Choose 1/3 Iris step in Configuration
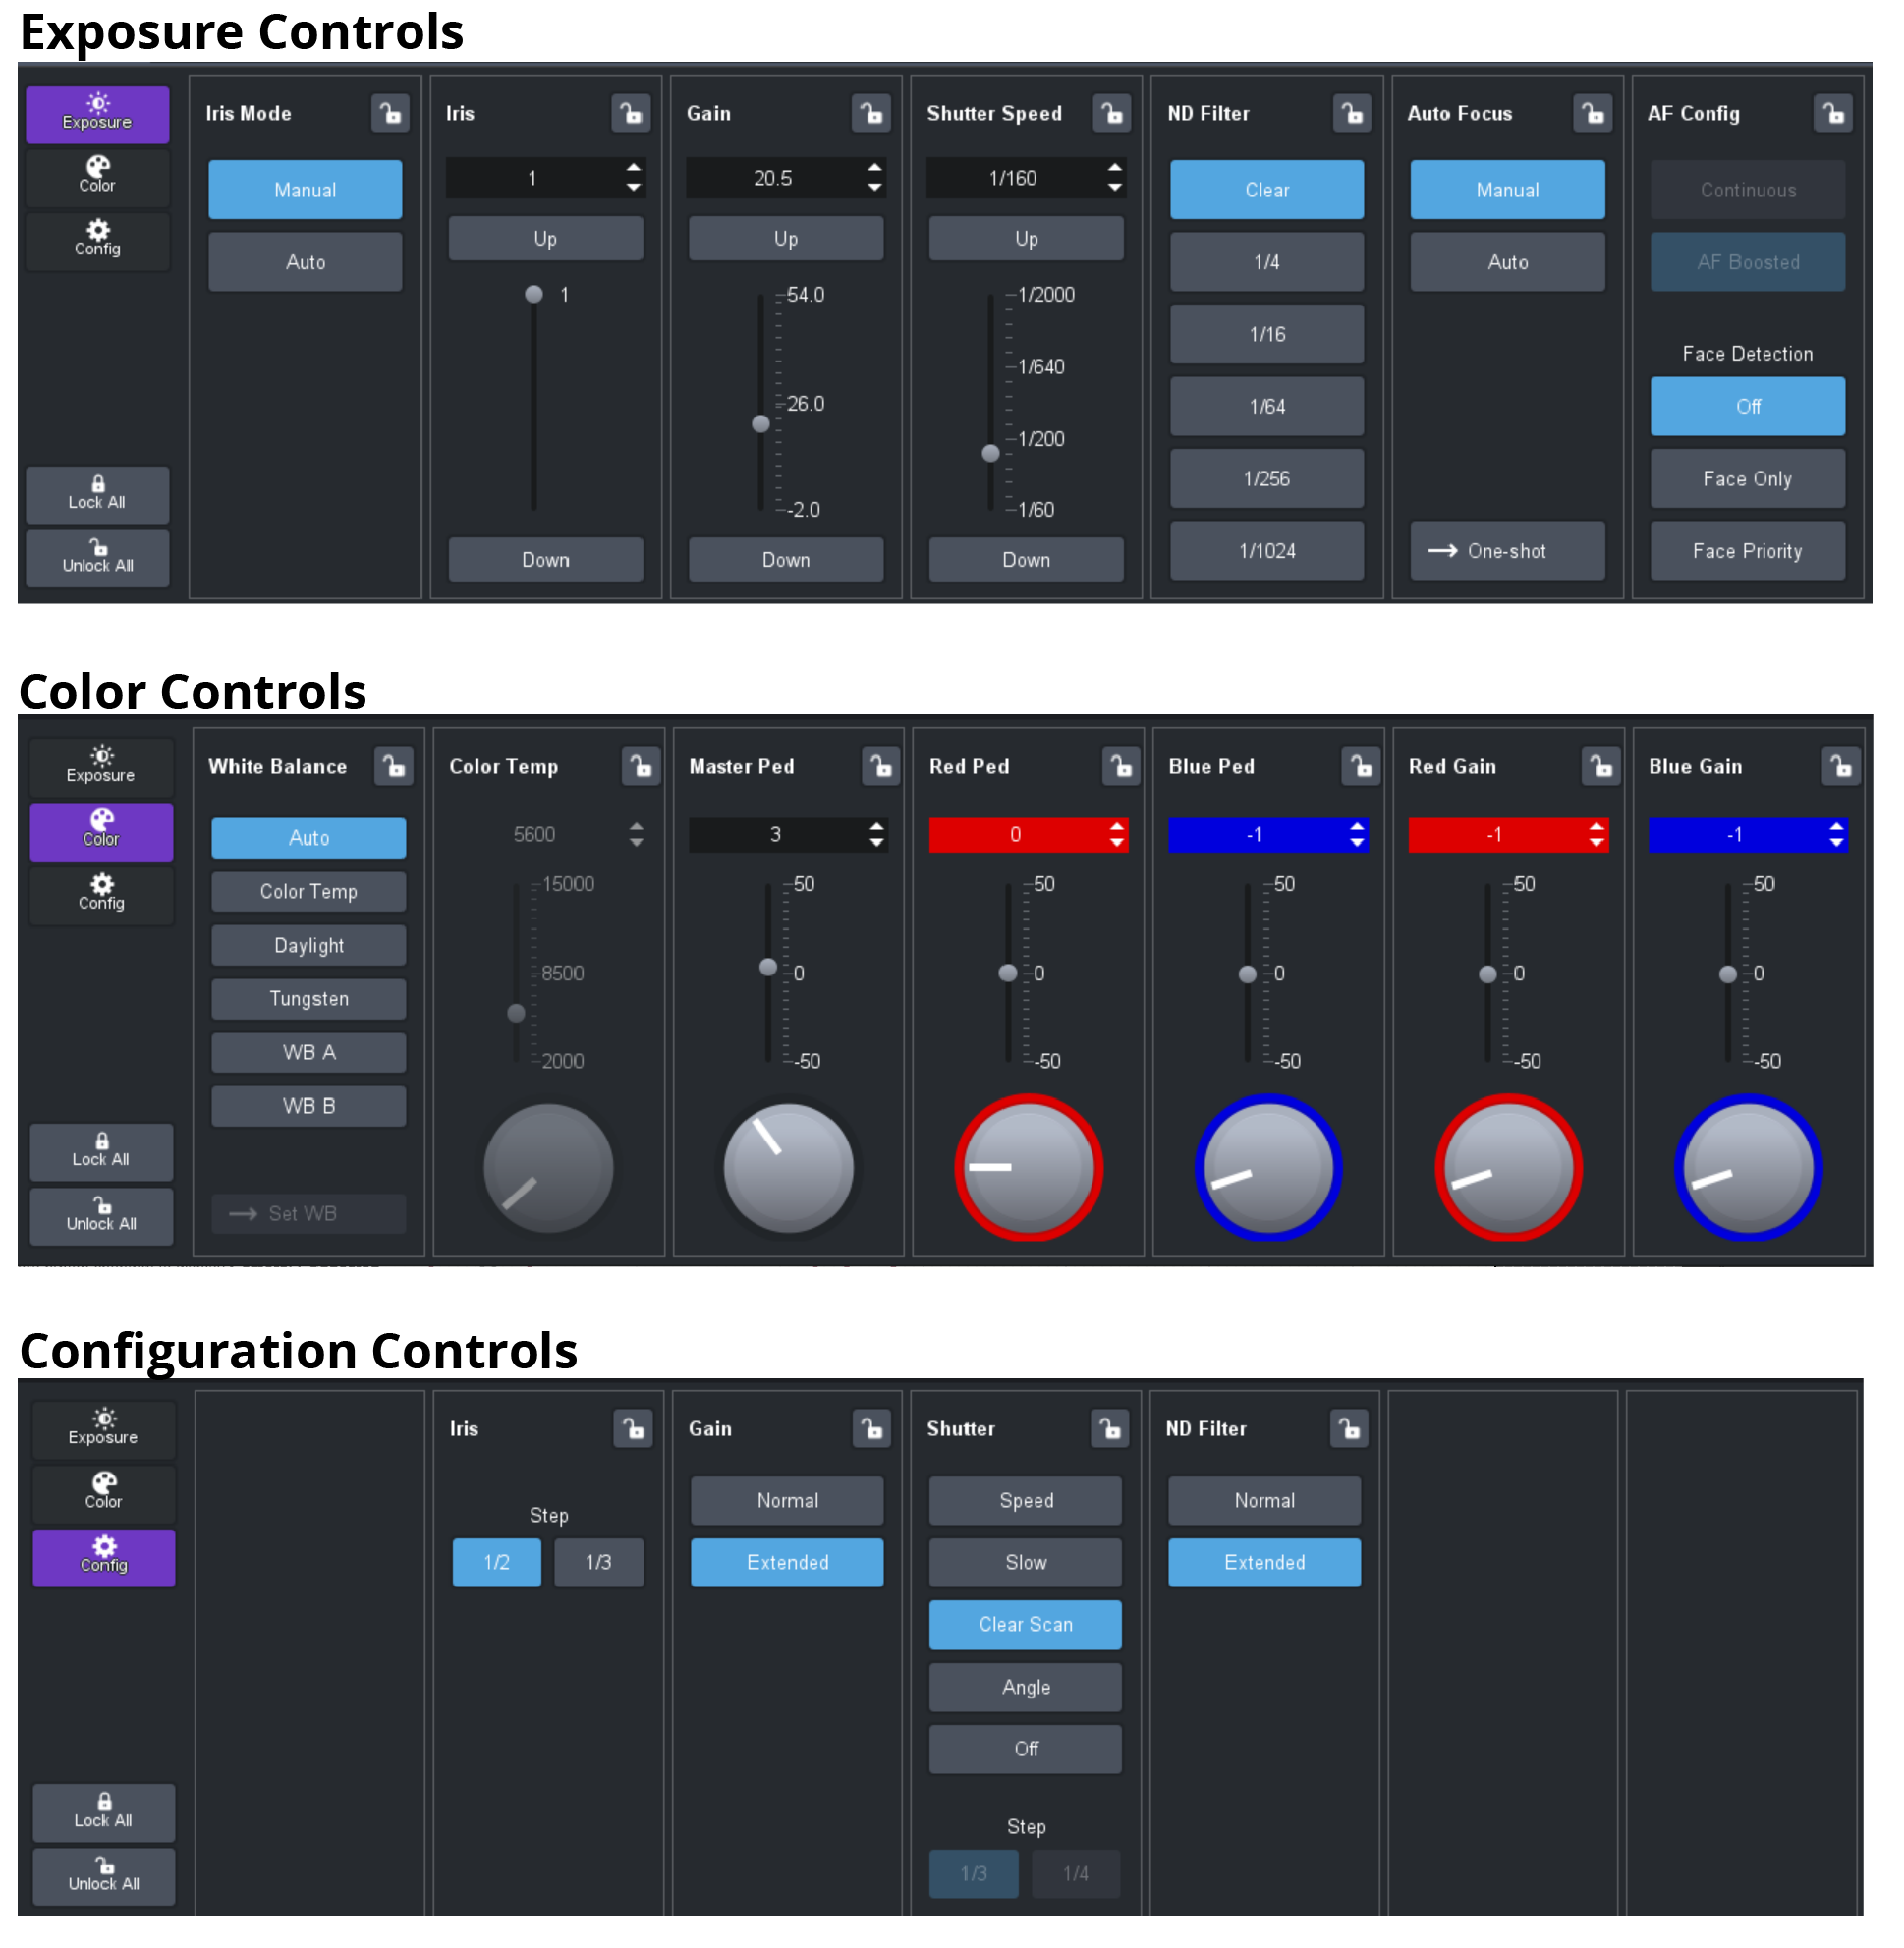Screen dimensions: 1904x1948 [x=598, y=1564]
